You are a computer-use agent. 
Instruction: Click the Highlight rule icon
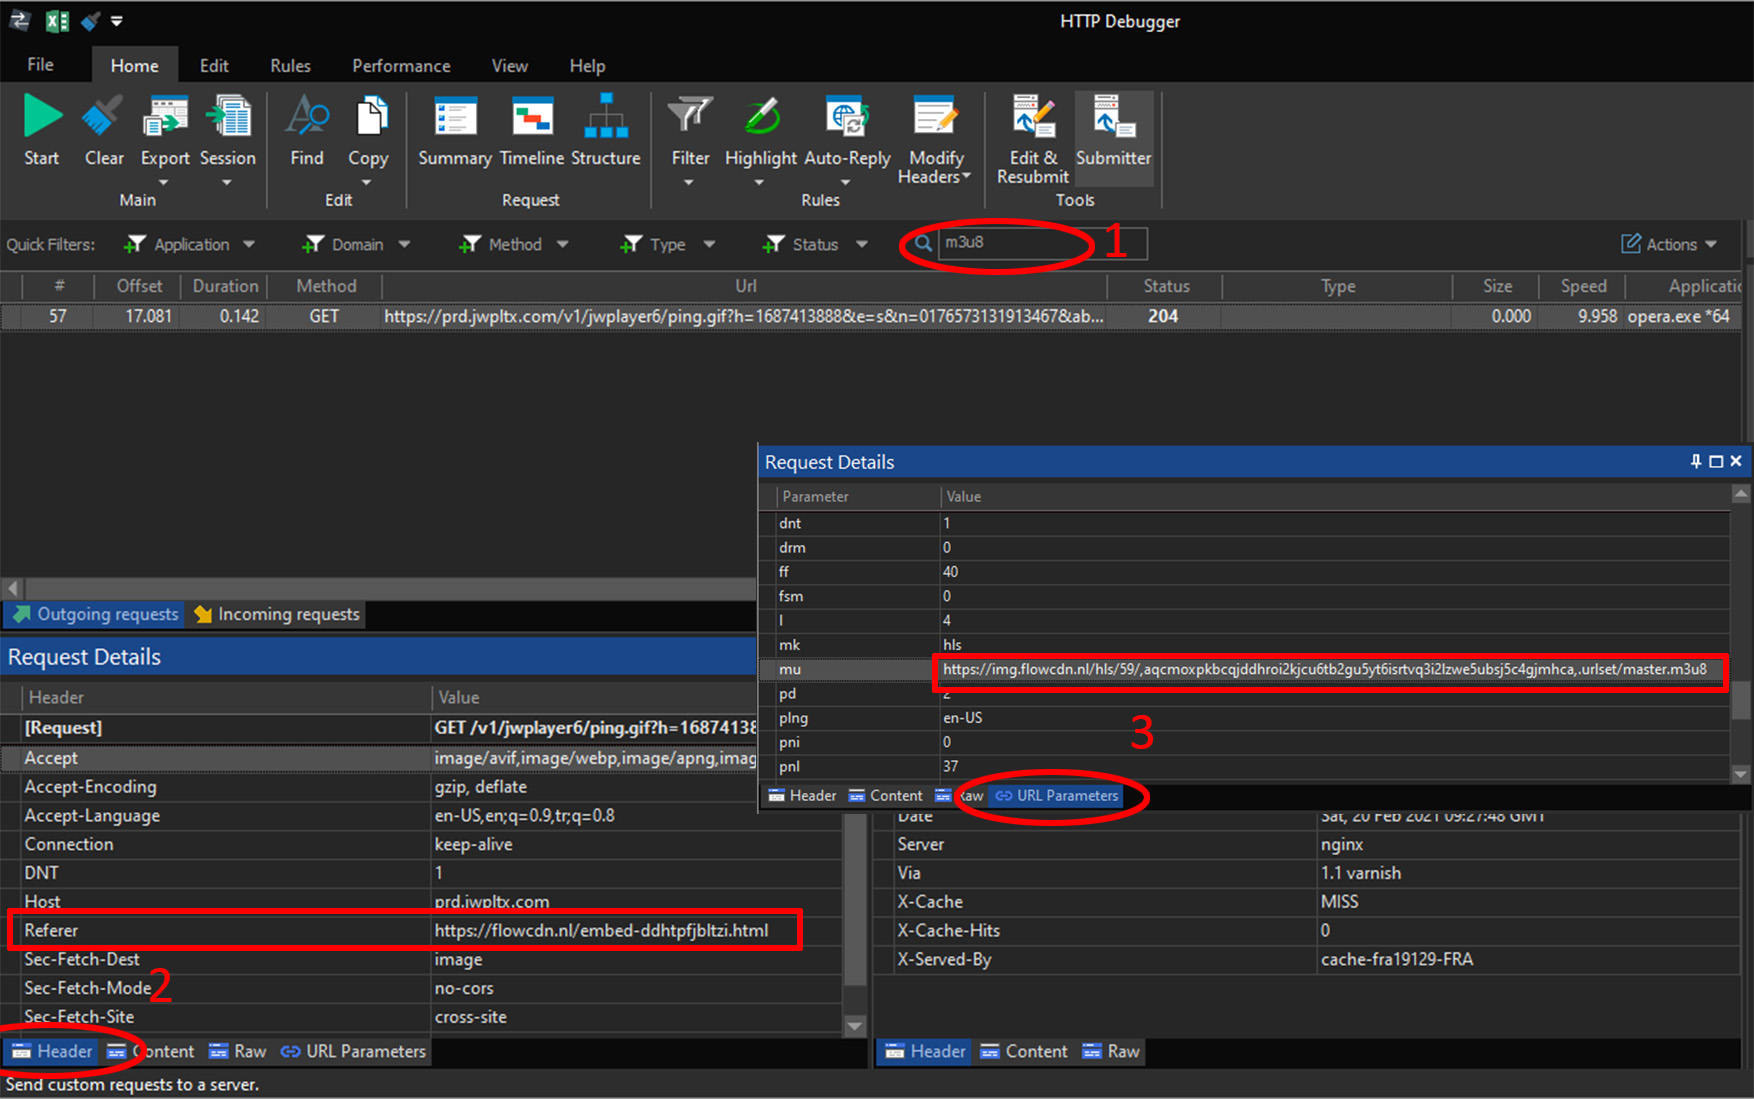click(761, 118)
